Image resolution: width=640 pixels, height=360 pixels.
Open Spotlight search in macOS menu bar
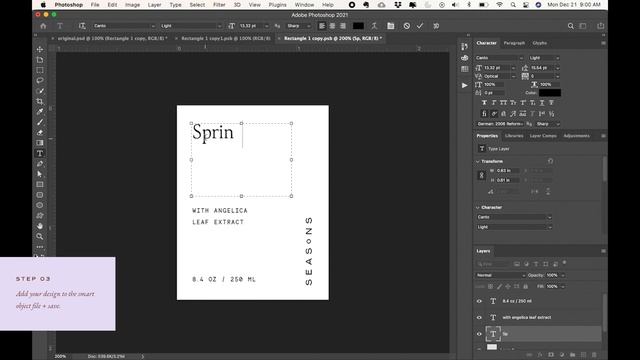[513, 5]
